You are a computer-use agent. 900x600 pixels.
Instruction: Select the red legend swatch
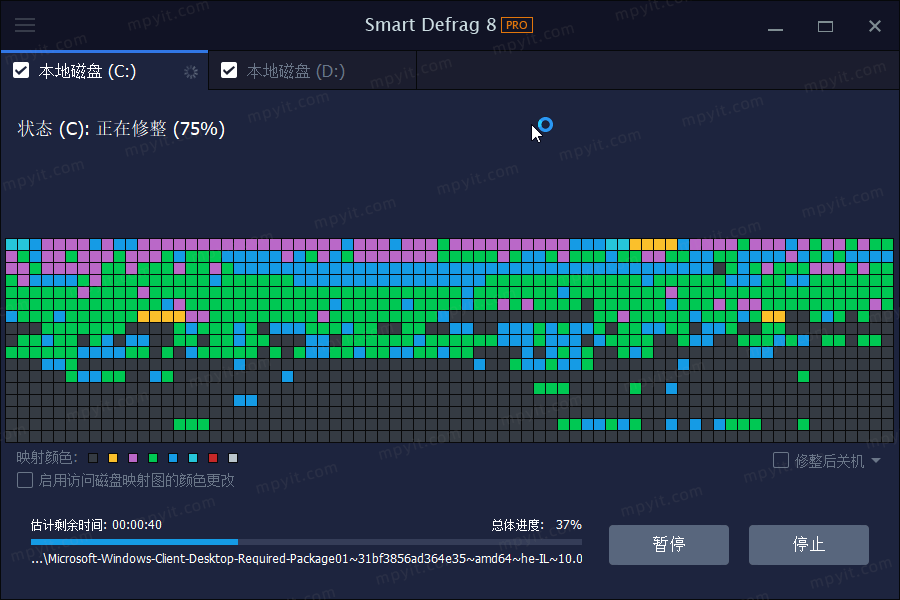213,458
